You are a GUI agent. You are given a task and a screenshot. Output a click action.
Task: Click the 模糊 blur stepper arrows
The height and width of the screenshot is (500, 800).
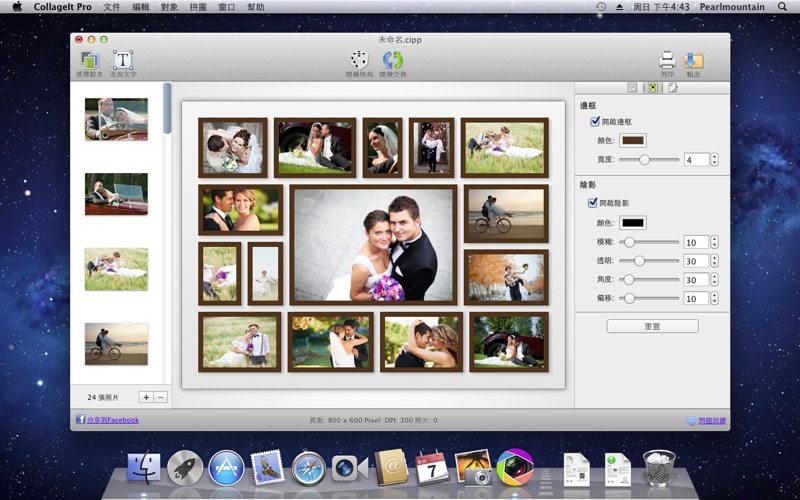pyautogui.click(x=714, y=242)
